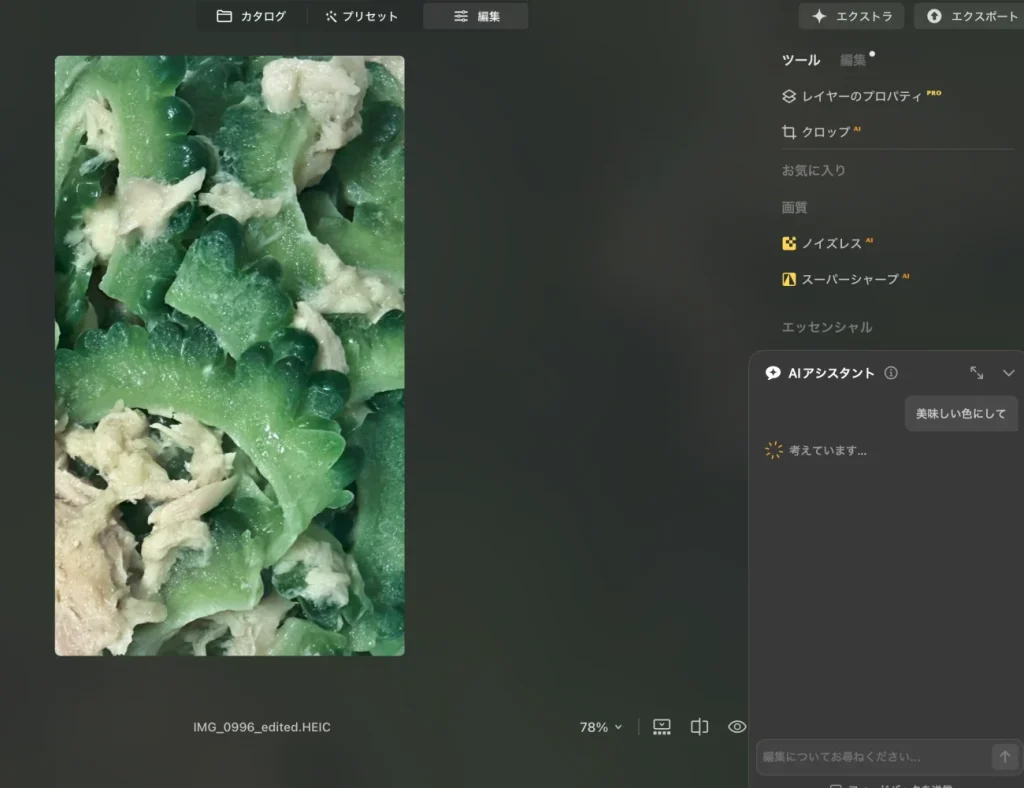Viewport: 1024px width, 788px height.
Task: Switch to the ツール tab in right panel
Action: (x=800, y=60)
